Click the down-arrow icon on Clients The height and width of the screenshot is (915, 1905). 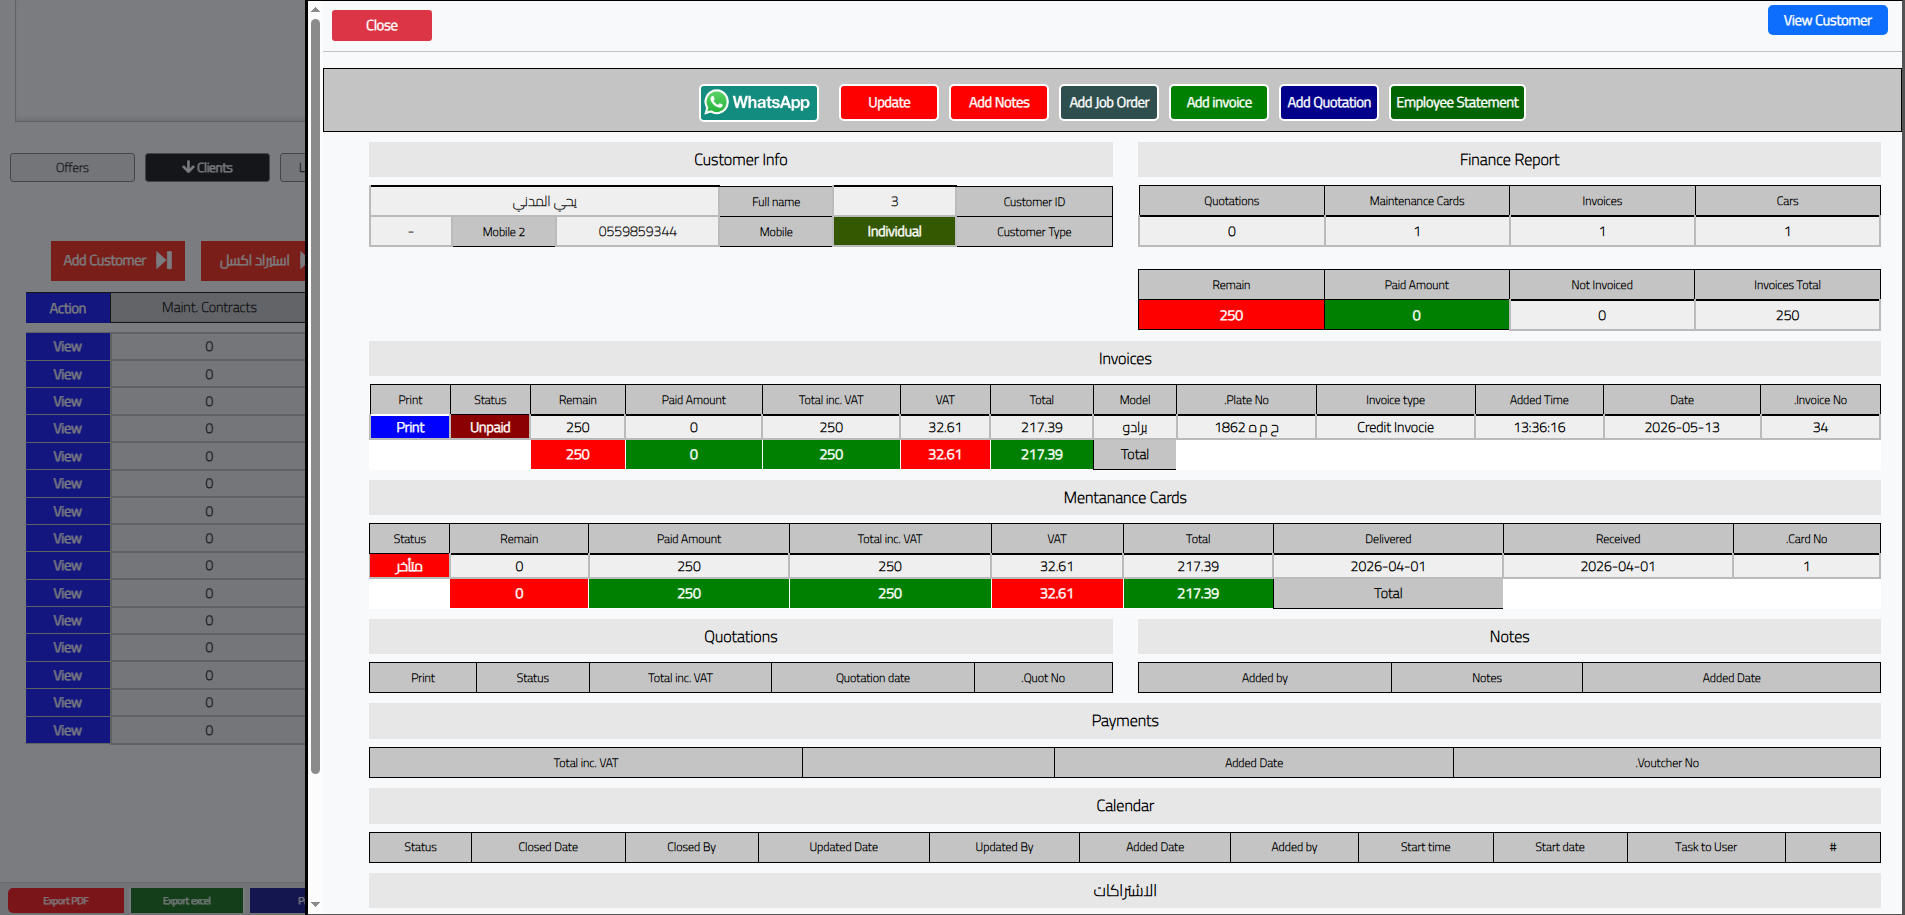pyautogui.click(x=188, y=167)
